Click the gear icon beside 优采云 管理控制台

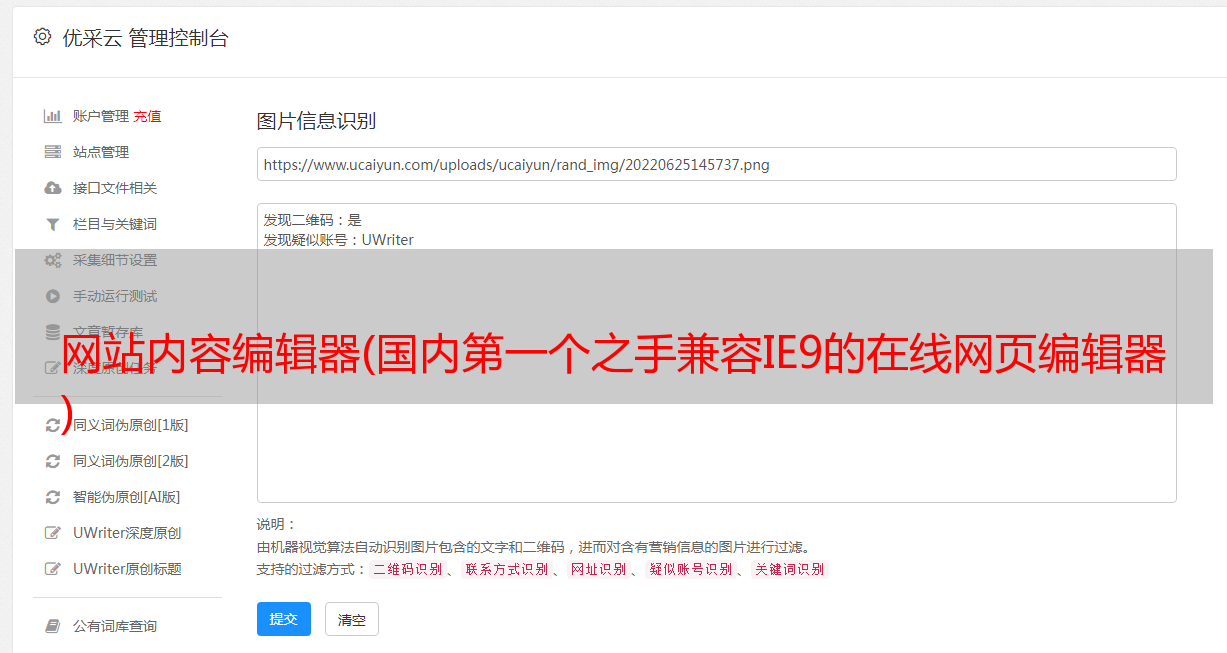click(42, 37)
